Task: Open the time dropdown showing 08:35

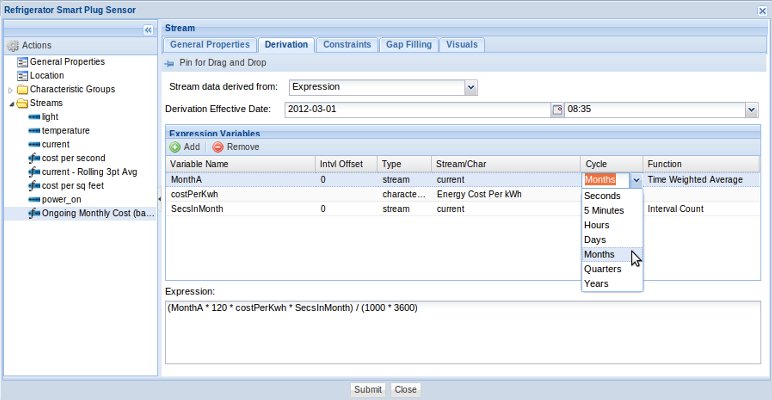Action: point(751,110)
